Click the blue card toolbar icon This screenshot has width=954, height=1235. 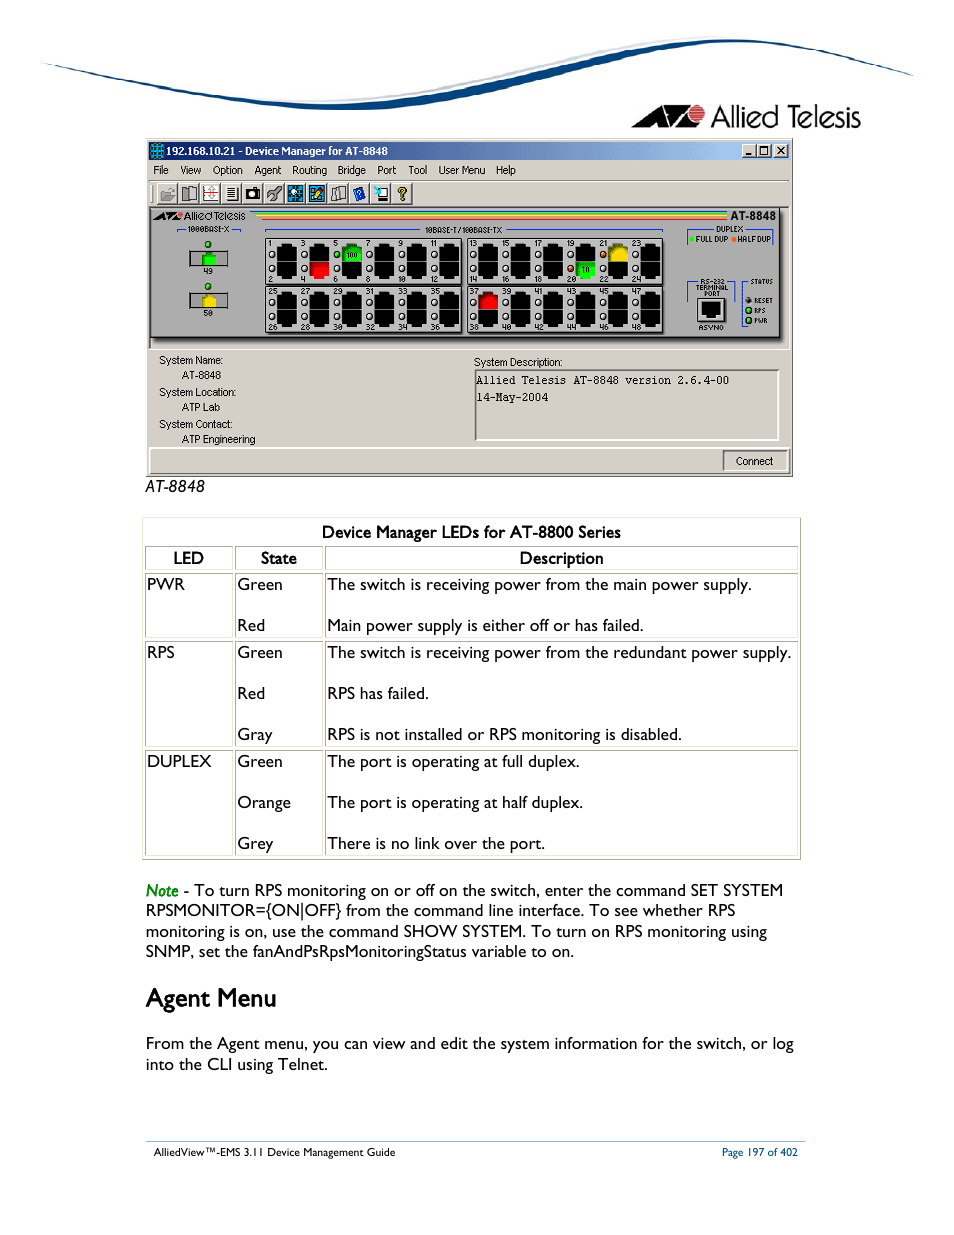point(359,194)
